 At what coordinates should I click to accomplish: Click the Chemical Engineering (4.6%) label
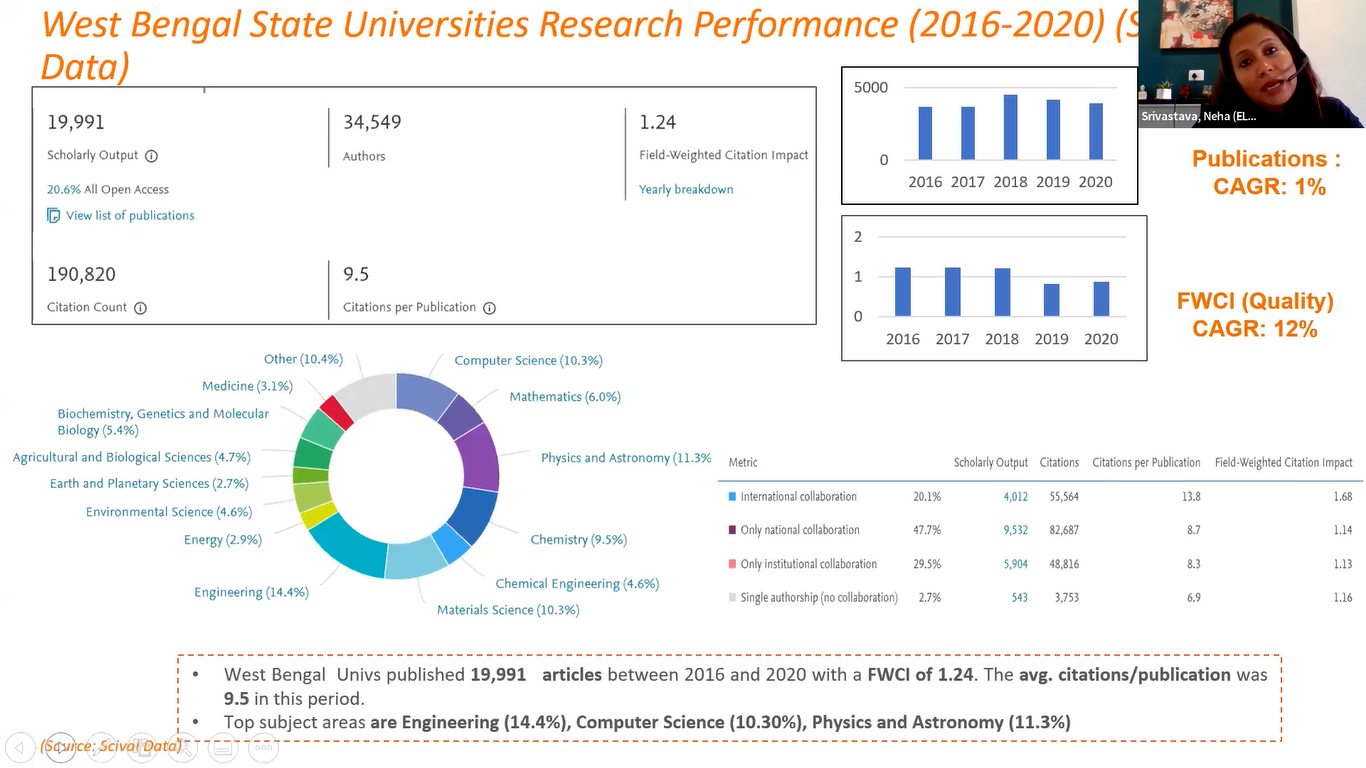tap(577, 584)
